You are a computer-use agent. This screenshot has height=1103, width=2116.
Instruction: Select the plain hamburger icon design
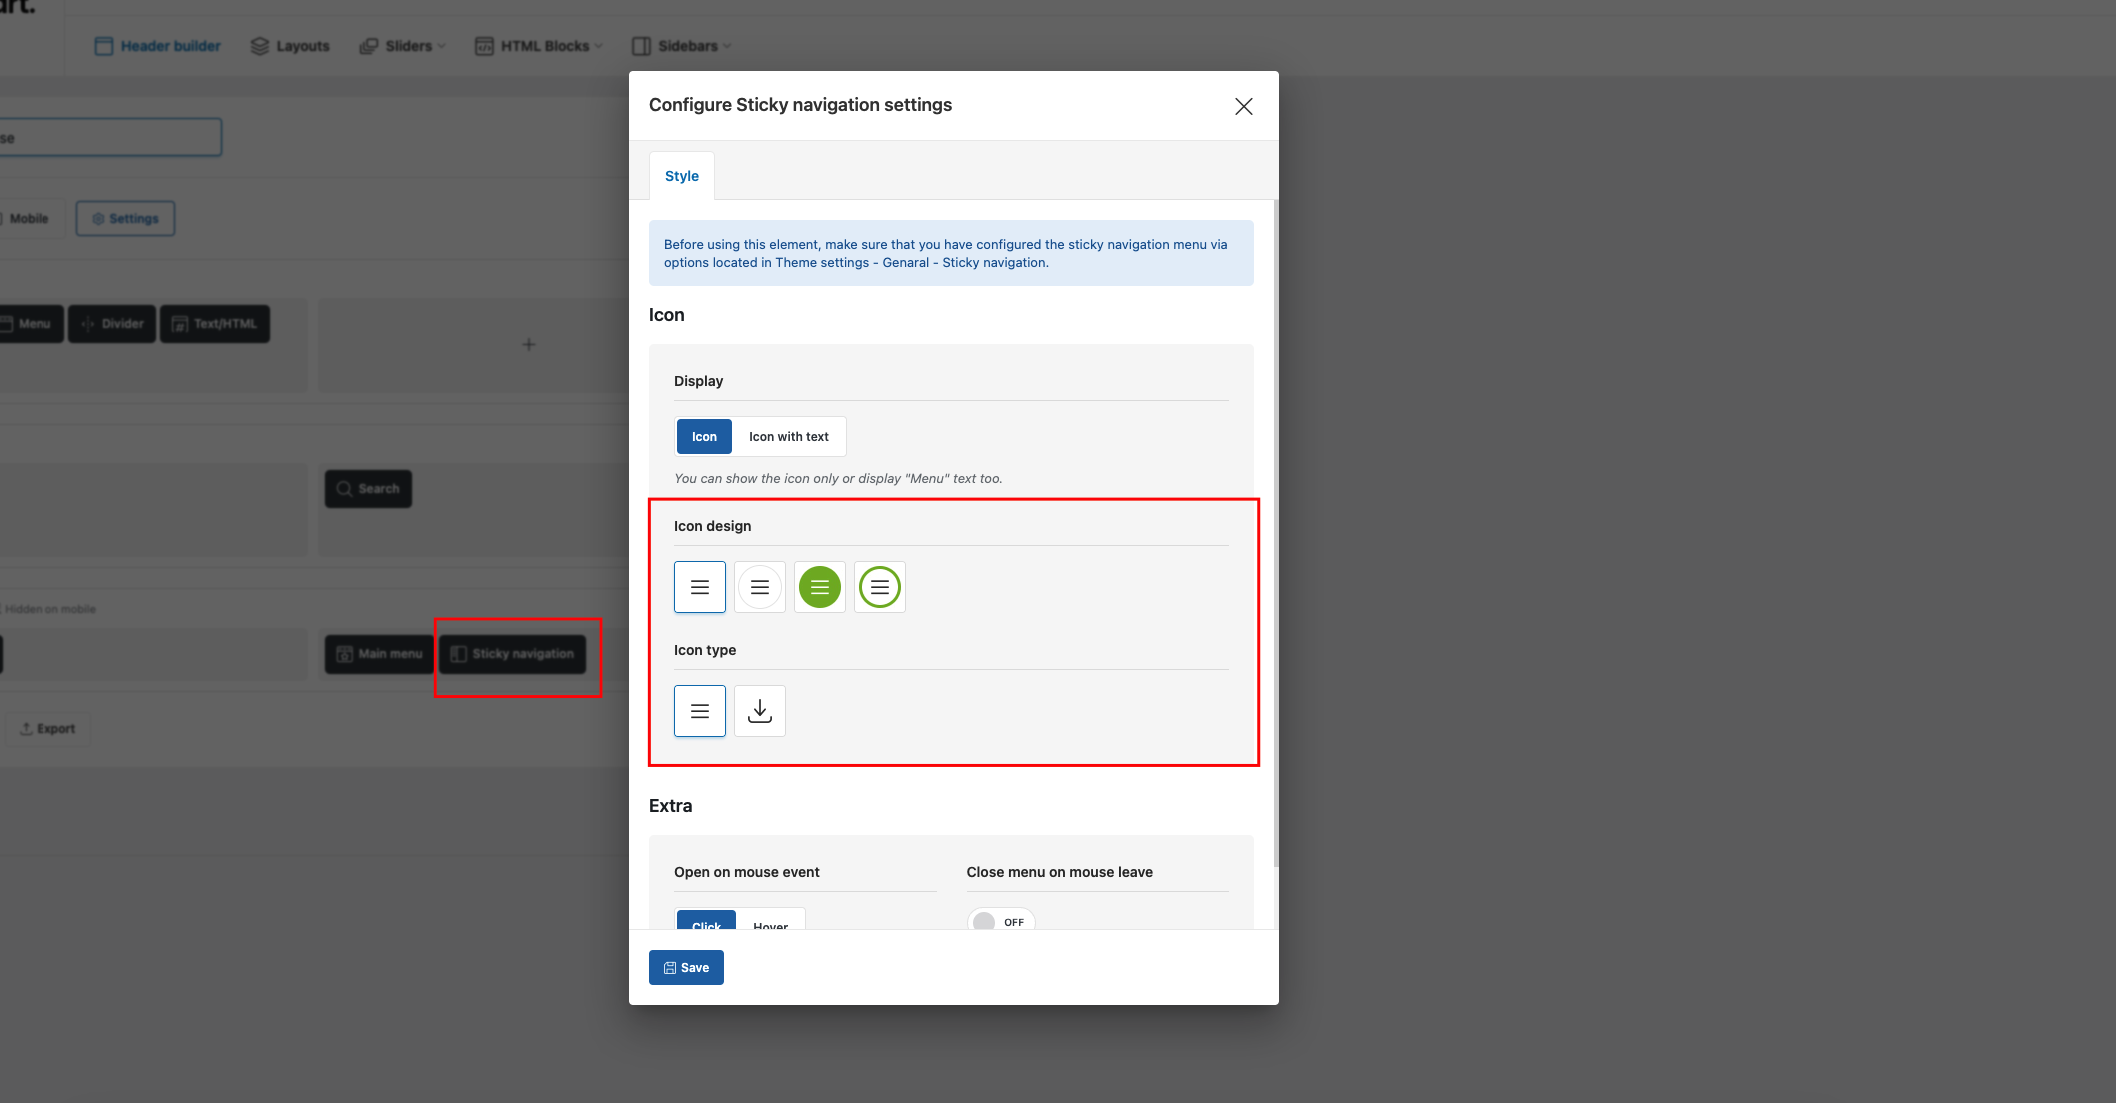tap(700, 587)
